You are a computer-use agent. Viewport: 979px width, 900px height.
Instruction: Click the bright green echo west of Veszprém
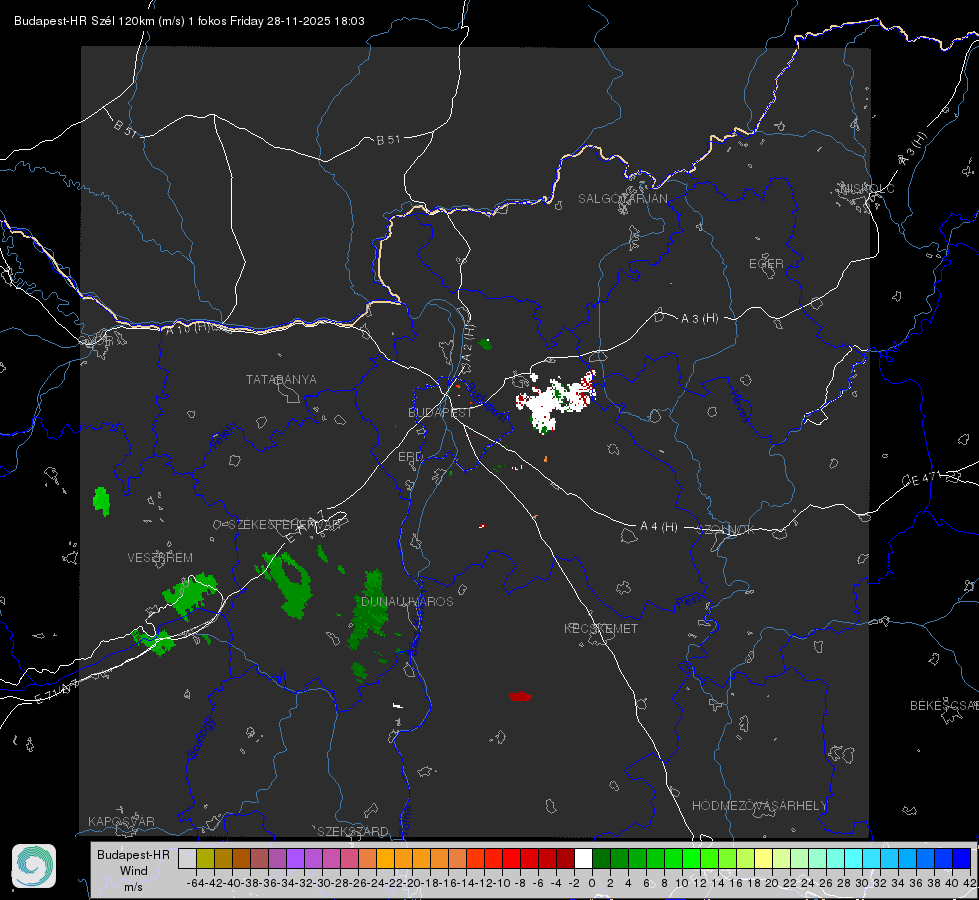101,501
